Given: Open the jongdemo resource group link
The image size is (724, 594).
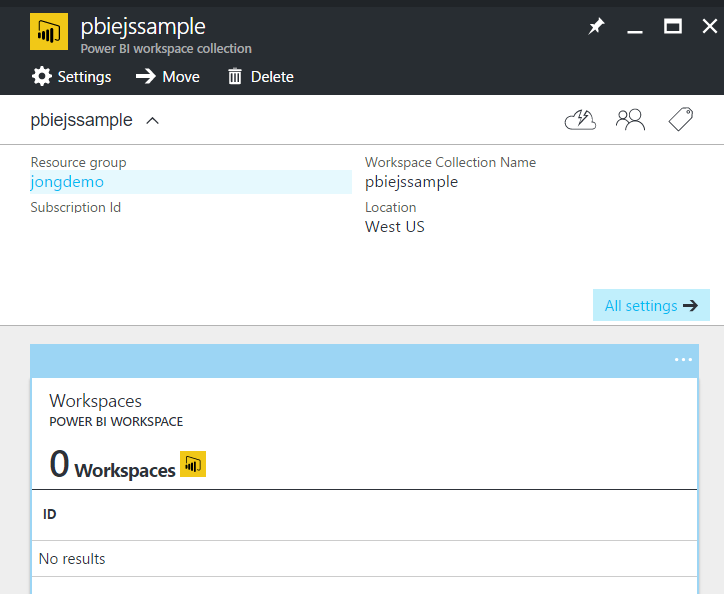Looking at the screenshot, I should coord(67,182).
